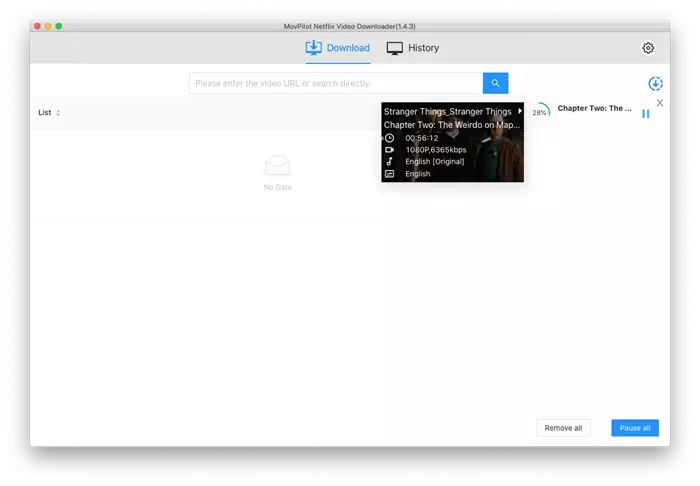Click the subtitle icon beside English
Image resolution: width=700 pixels, height=486 pixels.
coord(389,174)
